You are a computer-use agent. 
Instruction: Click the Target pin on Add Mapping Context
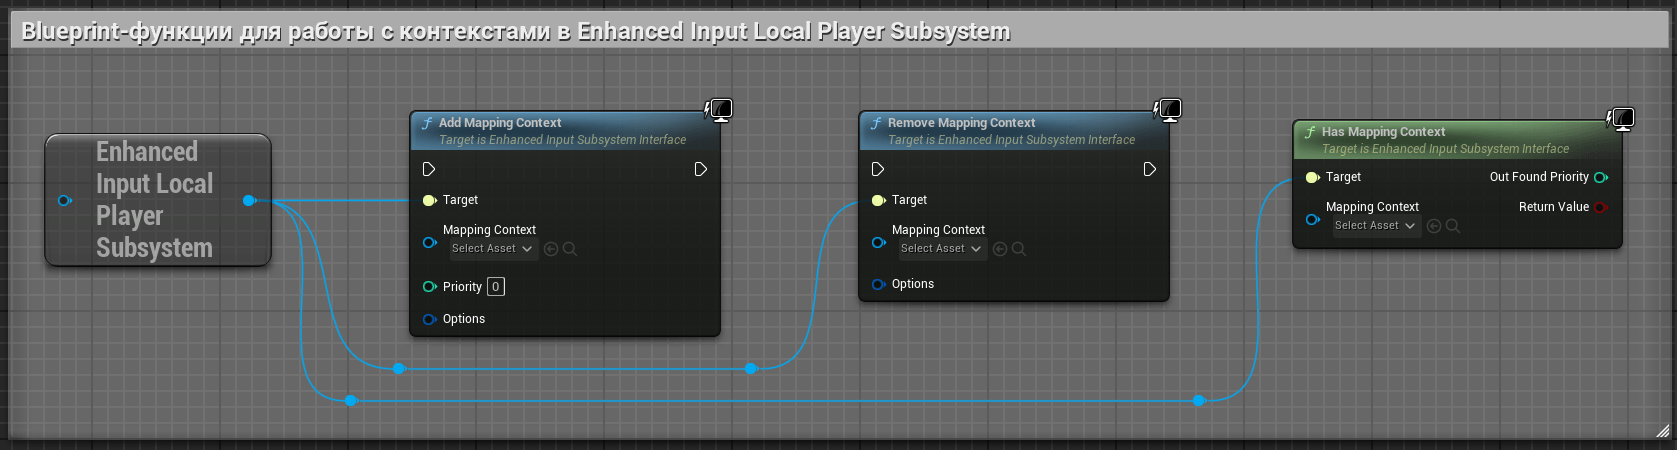429,200
